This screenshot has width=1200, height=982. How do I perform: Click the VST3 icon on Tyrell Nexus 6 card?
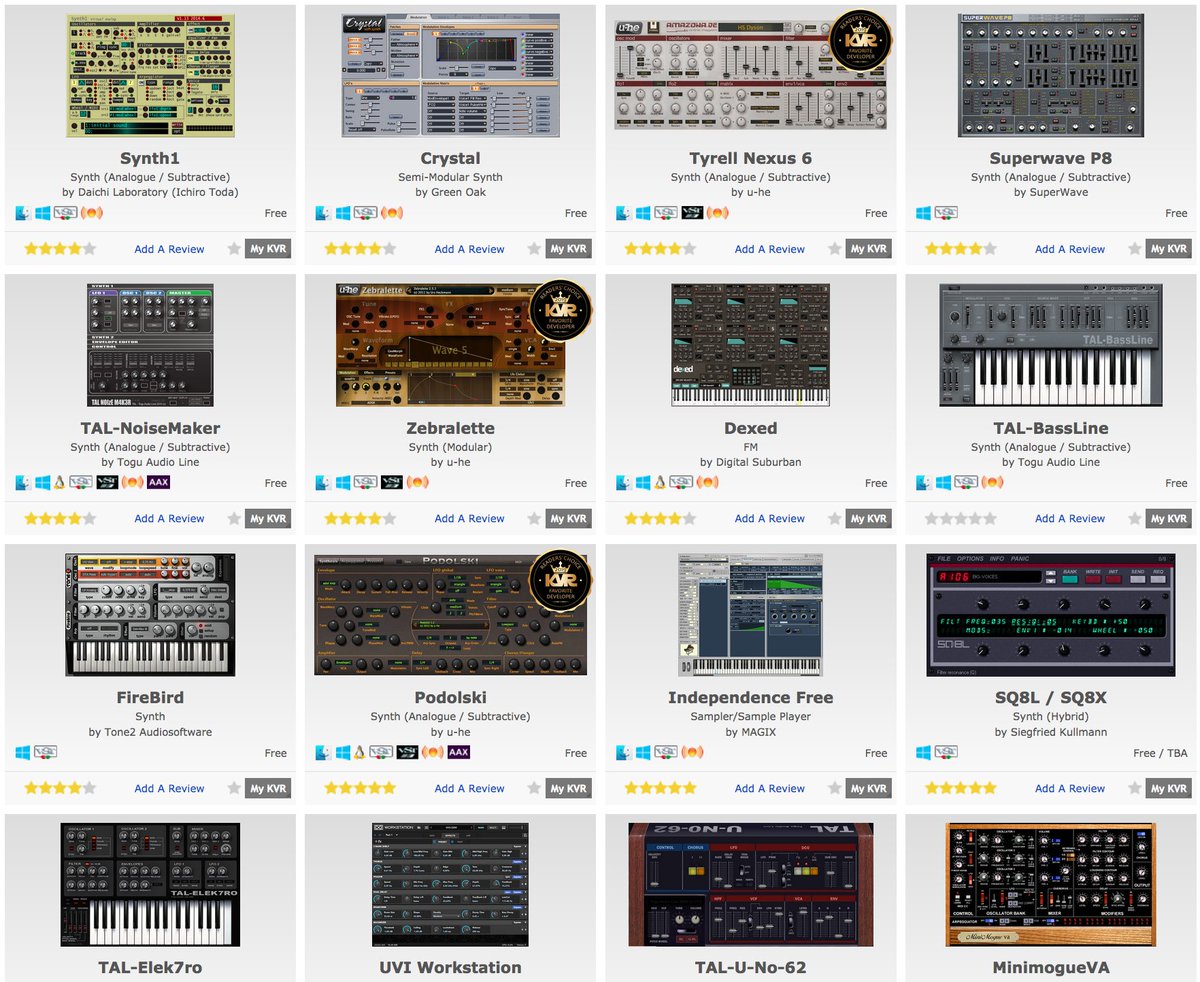[x=692, y=213]
